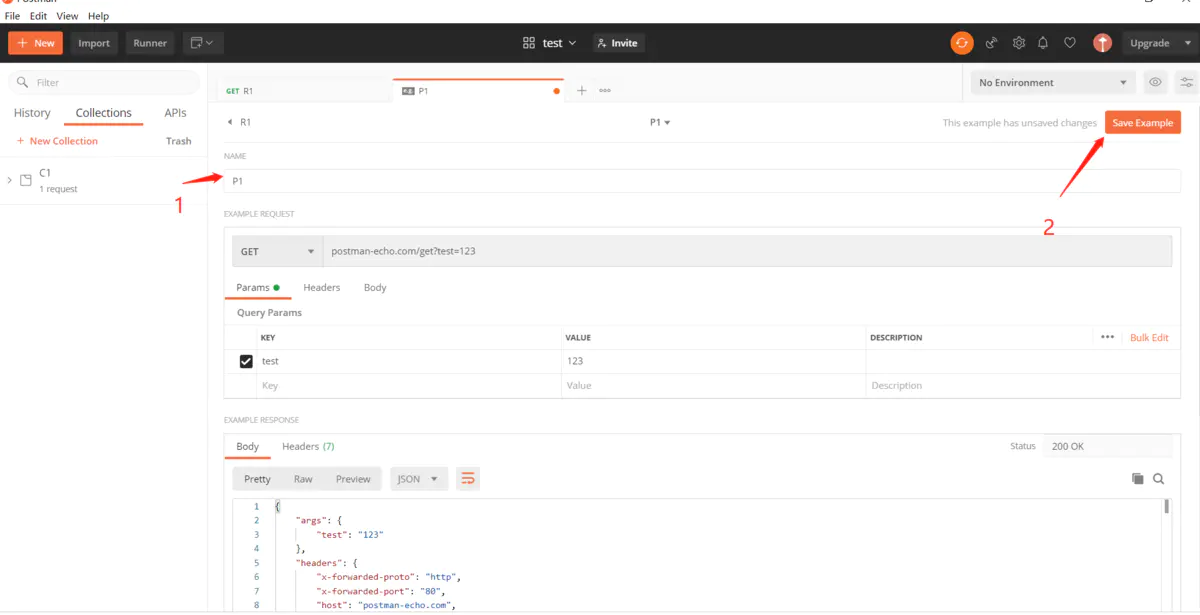Open the settings wrench icon
1200x615 pixels.
tap(1019, 43)
